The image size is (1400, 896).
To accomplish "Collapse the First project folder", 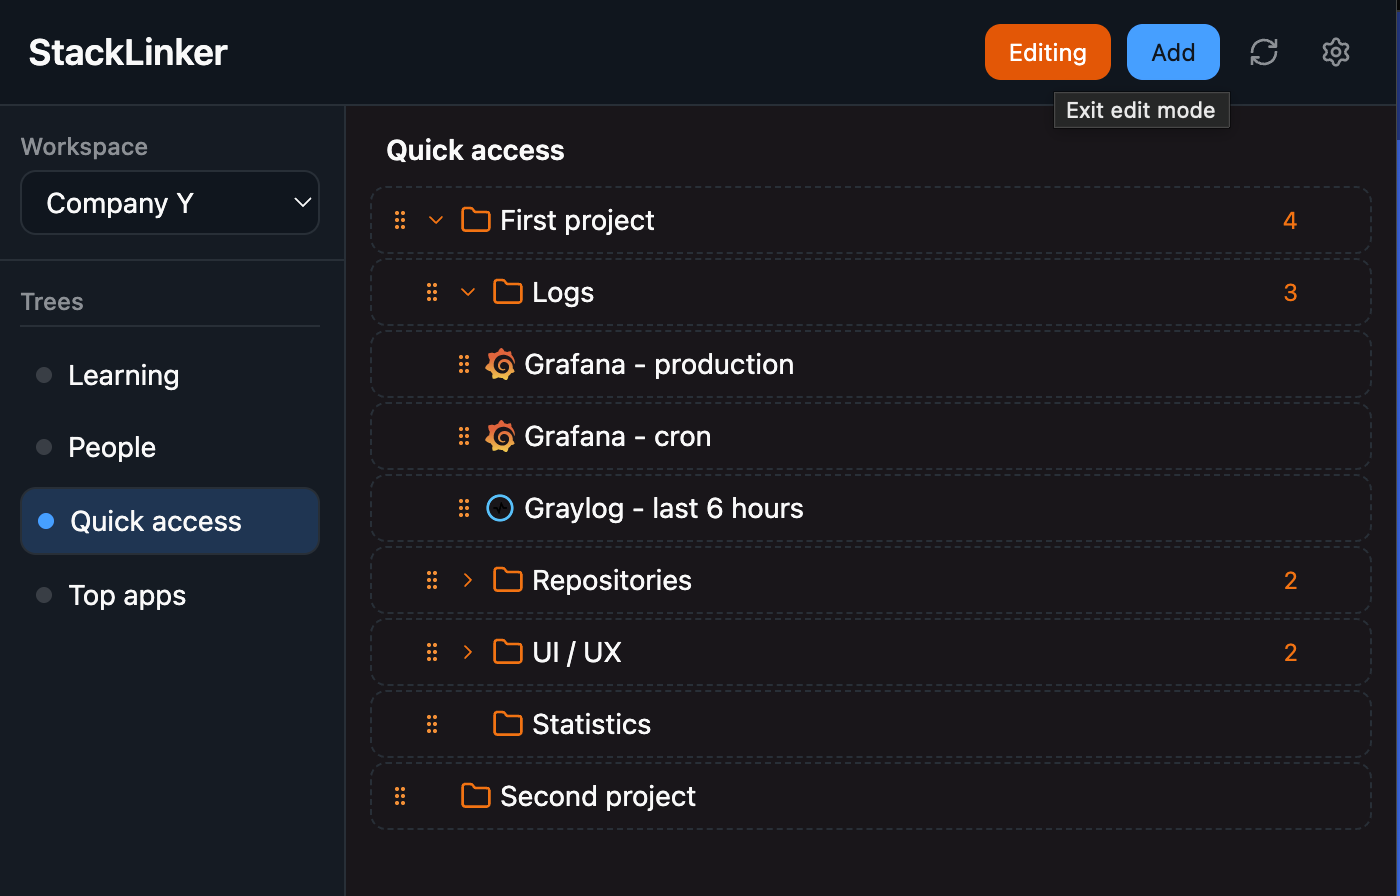I will (x=434, y=219).
